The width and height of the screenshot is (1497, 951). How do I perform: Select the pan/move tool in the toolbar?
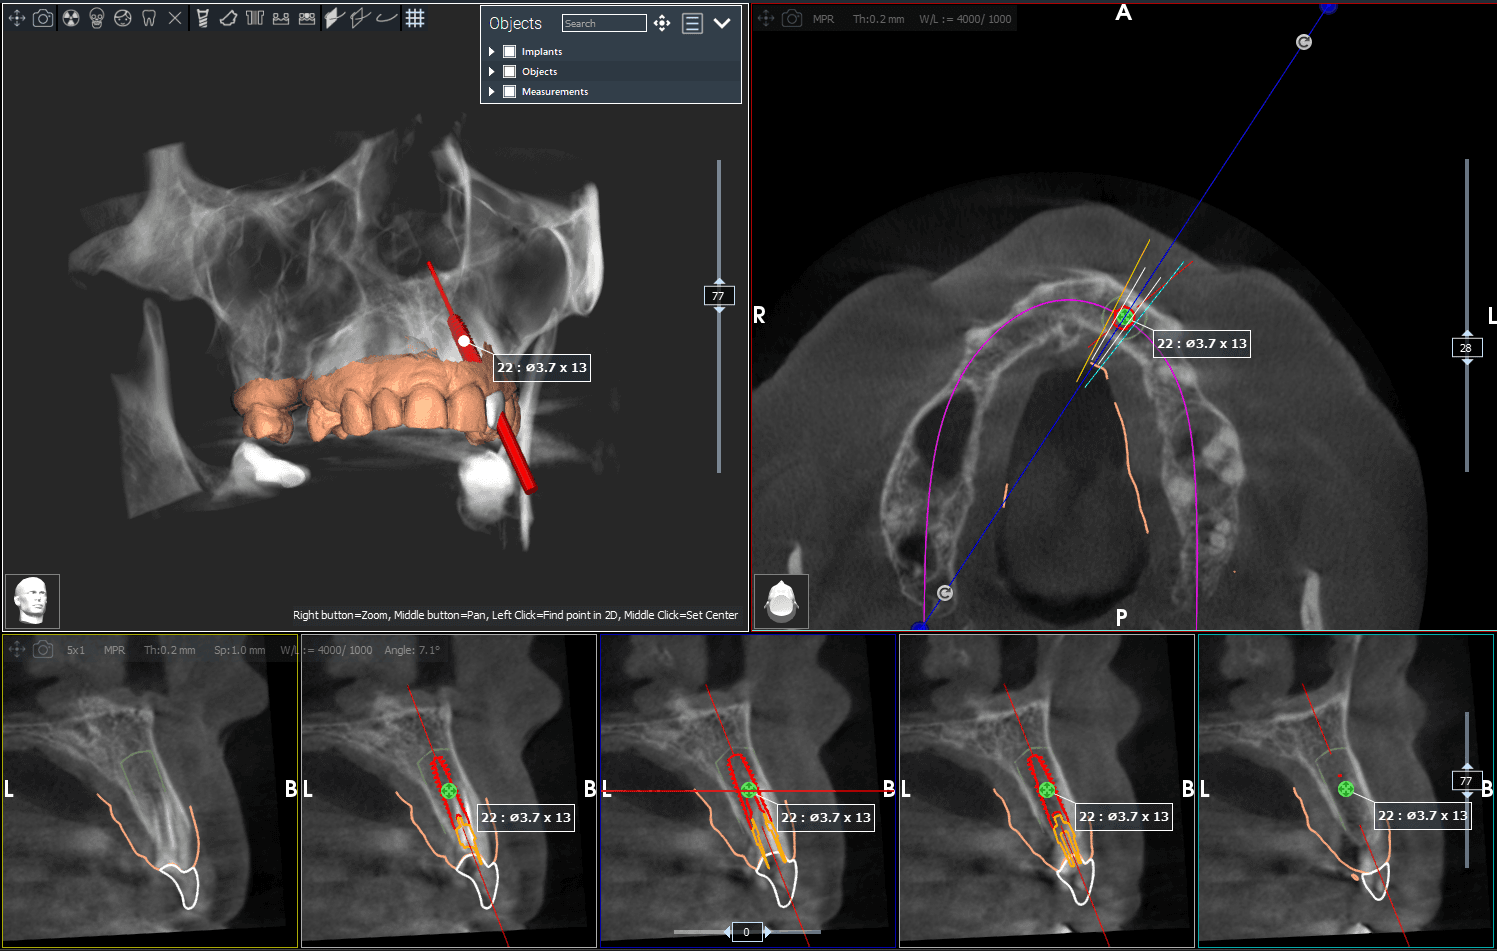[x=16, y=17]
